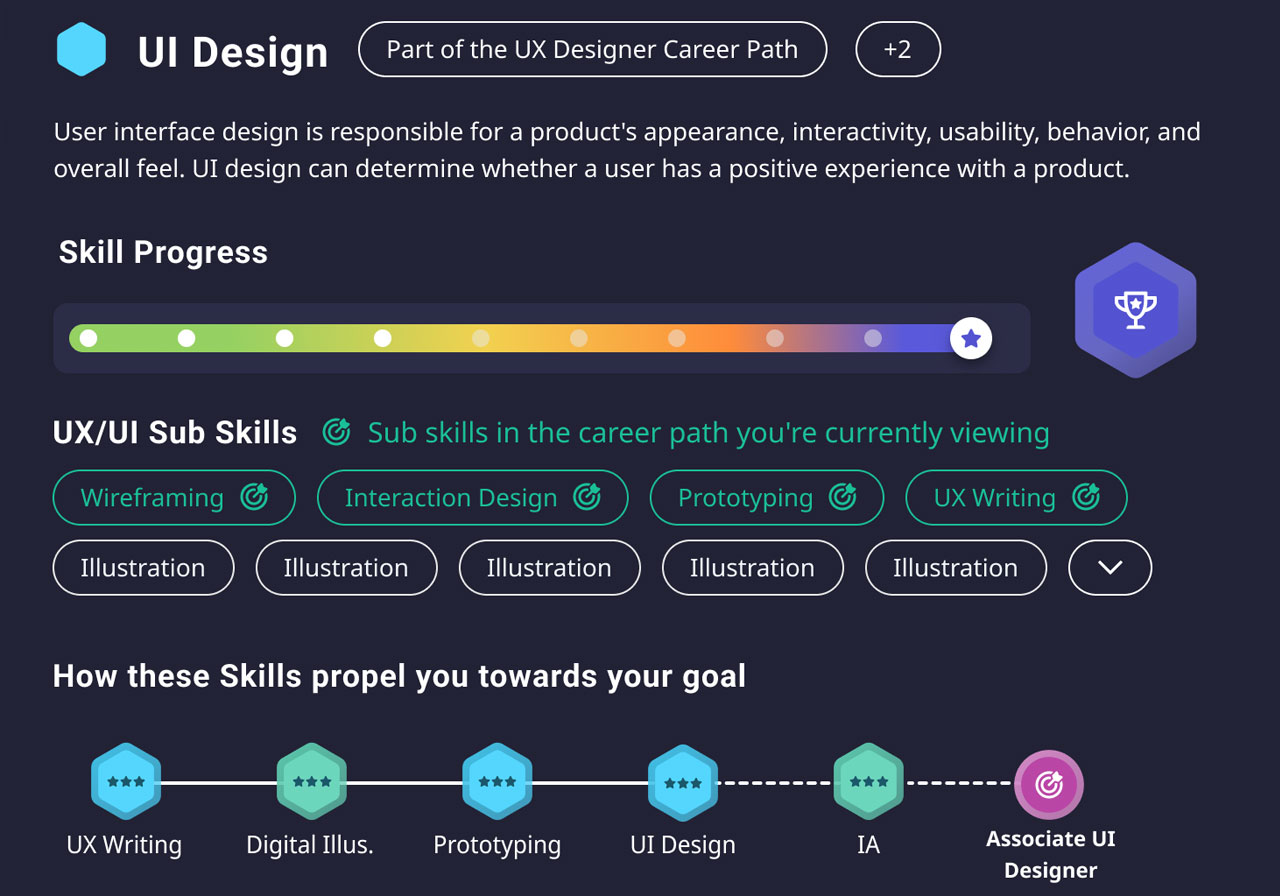This screenshot has width=1280, height=896.
Task: Click Part of the UX Designer Career Path
Action: 592,49
